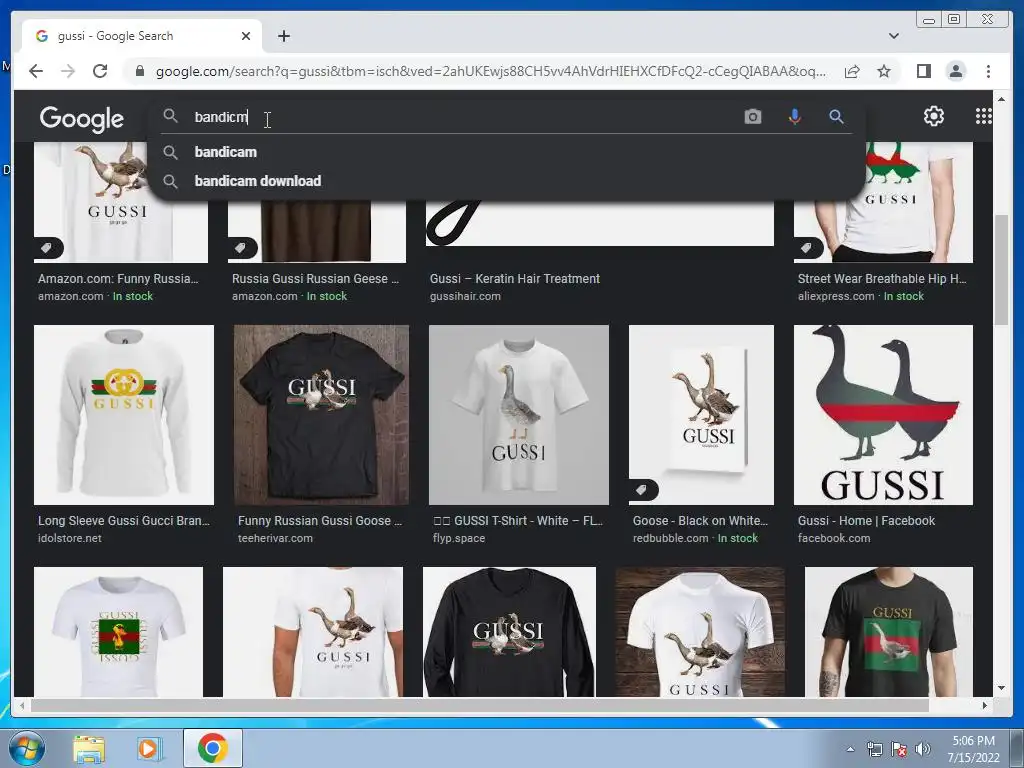Viewport: 1024px width, 768px height.
Task: Click the horizontal scrollbar at window bottom
Action: point(479,706)
